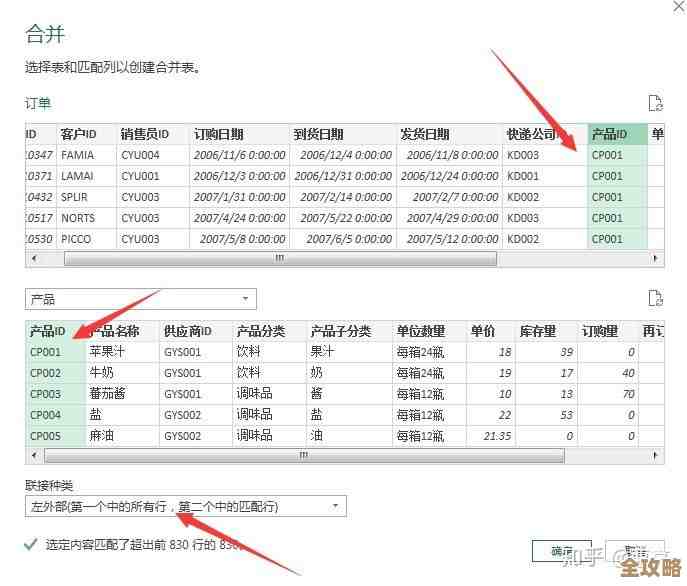
Task: Click the NORTS customer cell
Action: tap(87, 218)
